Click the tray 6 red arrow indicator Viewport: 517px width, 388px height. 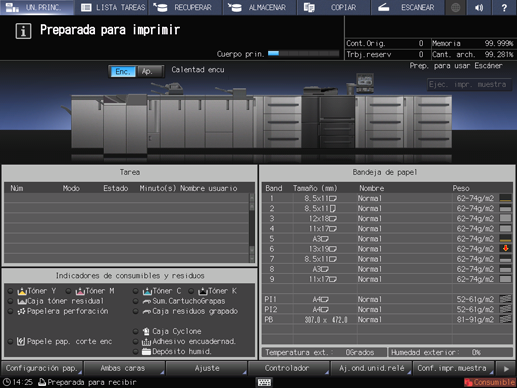[x=505, y=249]
